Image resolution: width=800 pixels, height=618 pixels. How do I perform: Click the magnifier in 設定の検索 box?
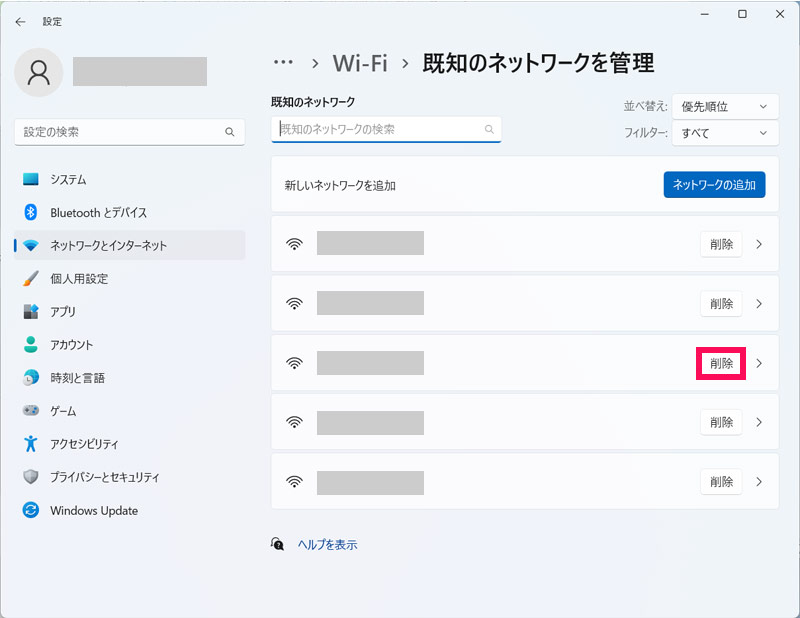click(x=230, y=132)
